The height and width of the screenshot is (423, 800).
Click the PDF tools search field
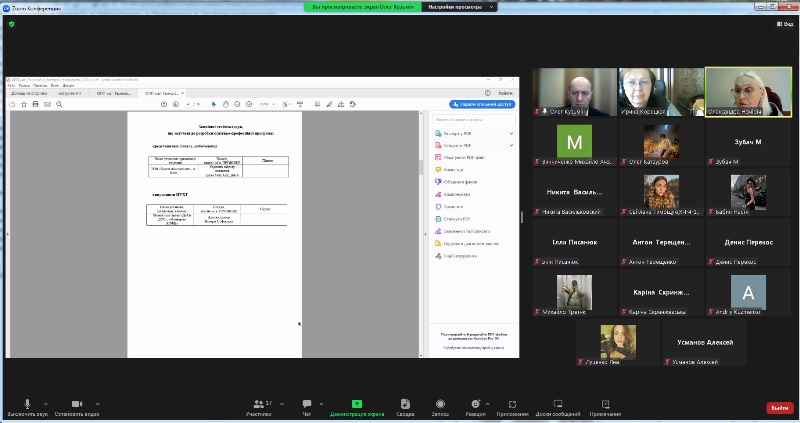[x=473, y=119]
